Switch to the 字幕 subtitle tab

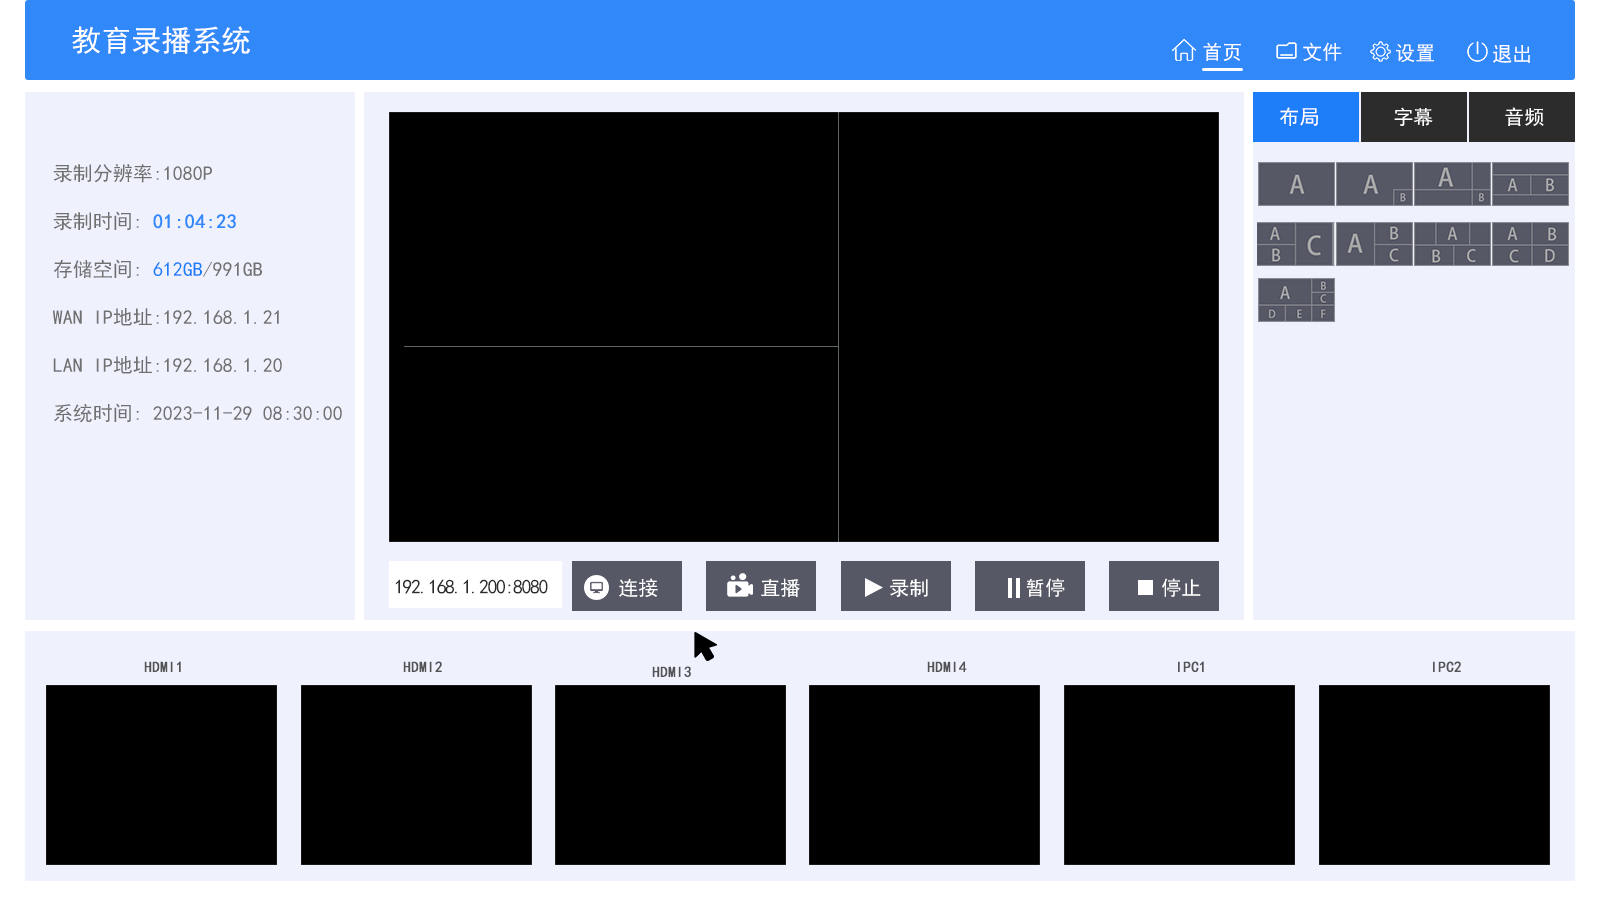(1413, 117)
